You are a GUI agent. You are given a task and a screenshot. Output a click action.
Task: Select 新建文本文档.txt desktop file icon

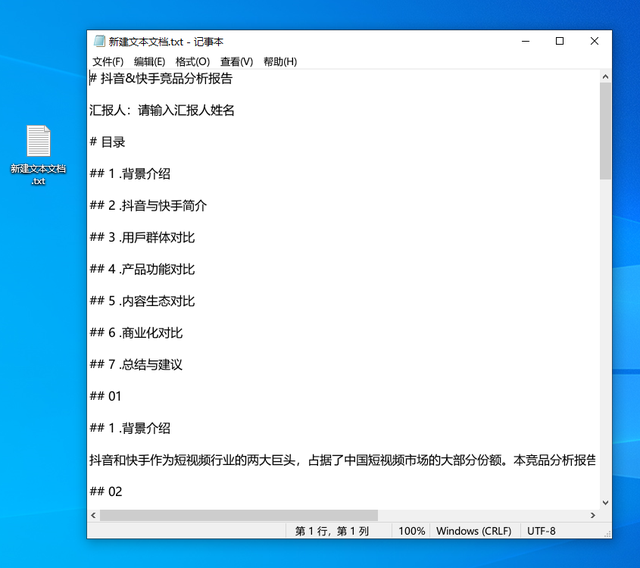pyautogui.click(x=38, y=155)
